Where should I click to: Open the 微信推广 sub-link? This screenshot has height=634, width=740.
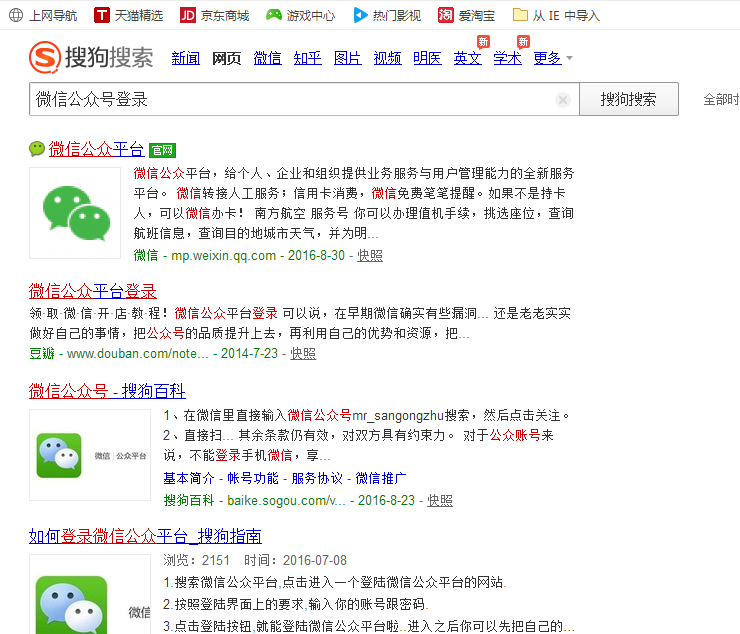click(380, 478)
